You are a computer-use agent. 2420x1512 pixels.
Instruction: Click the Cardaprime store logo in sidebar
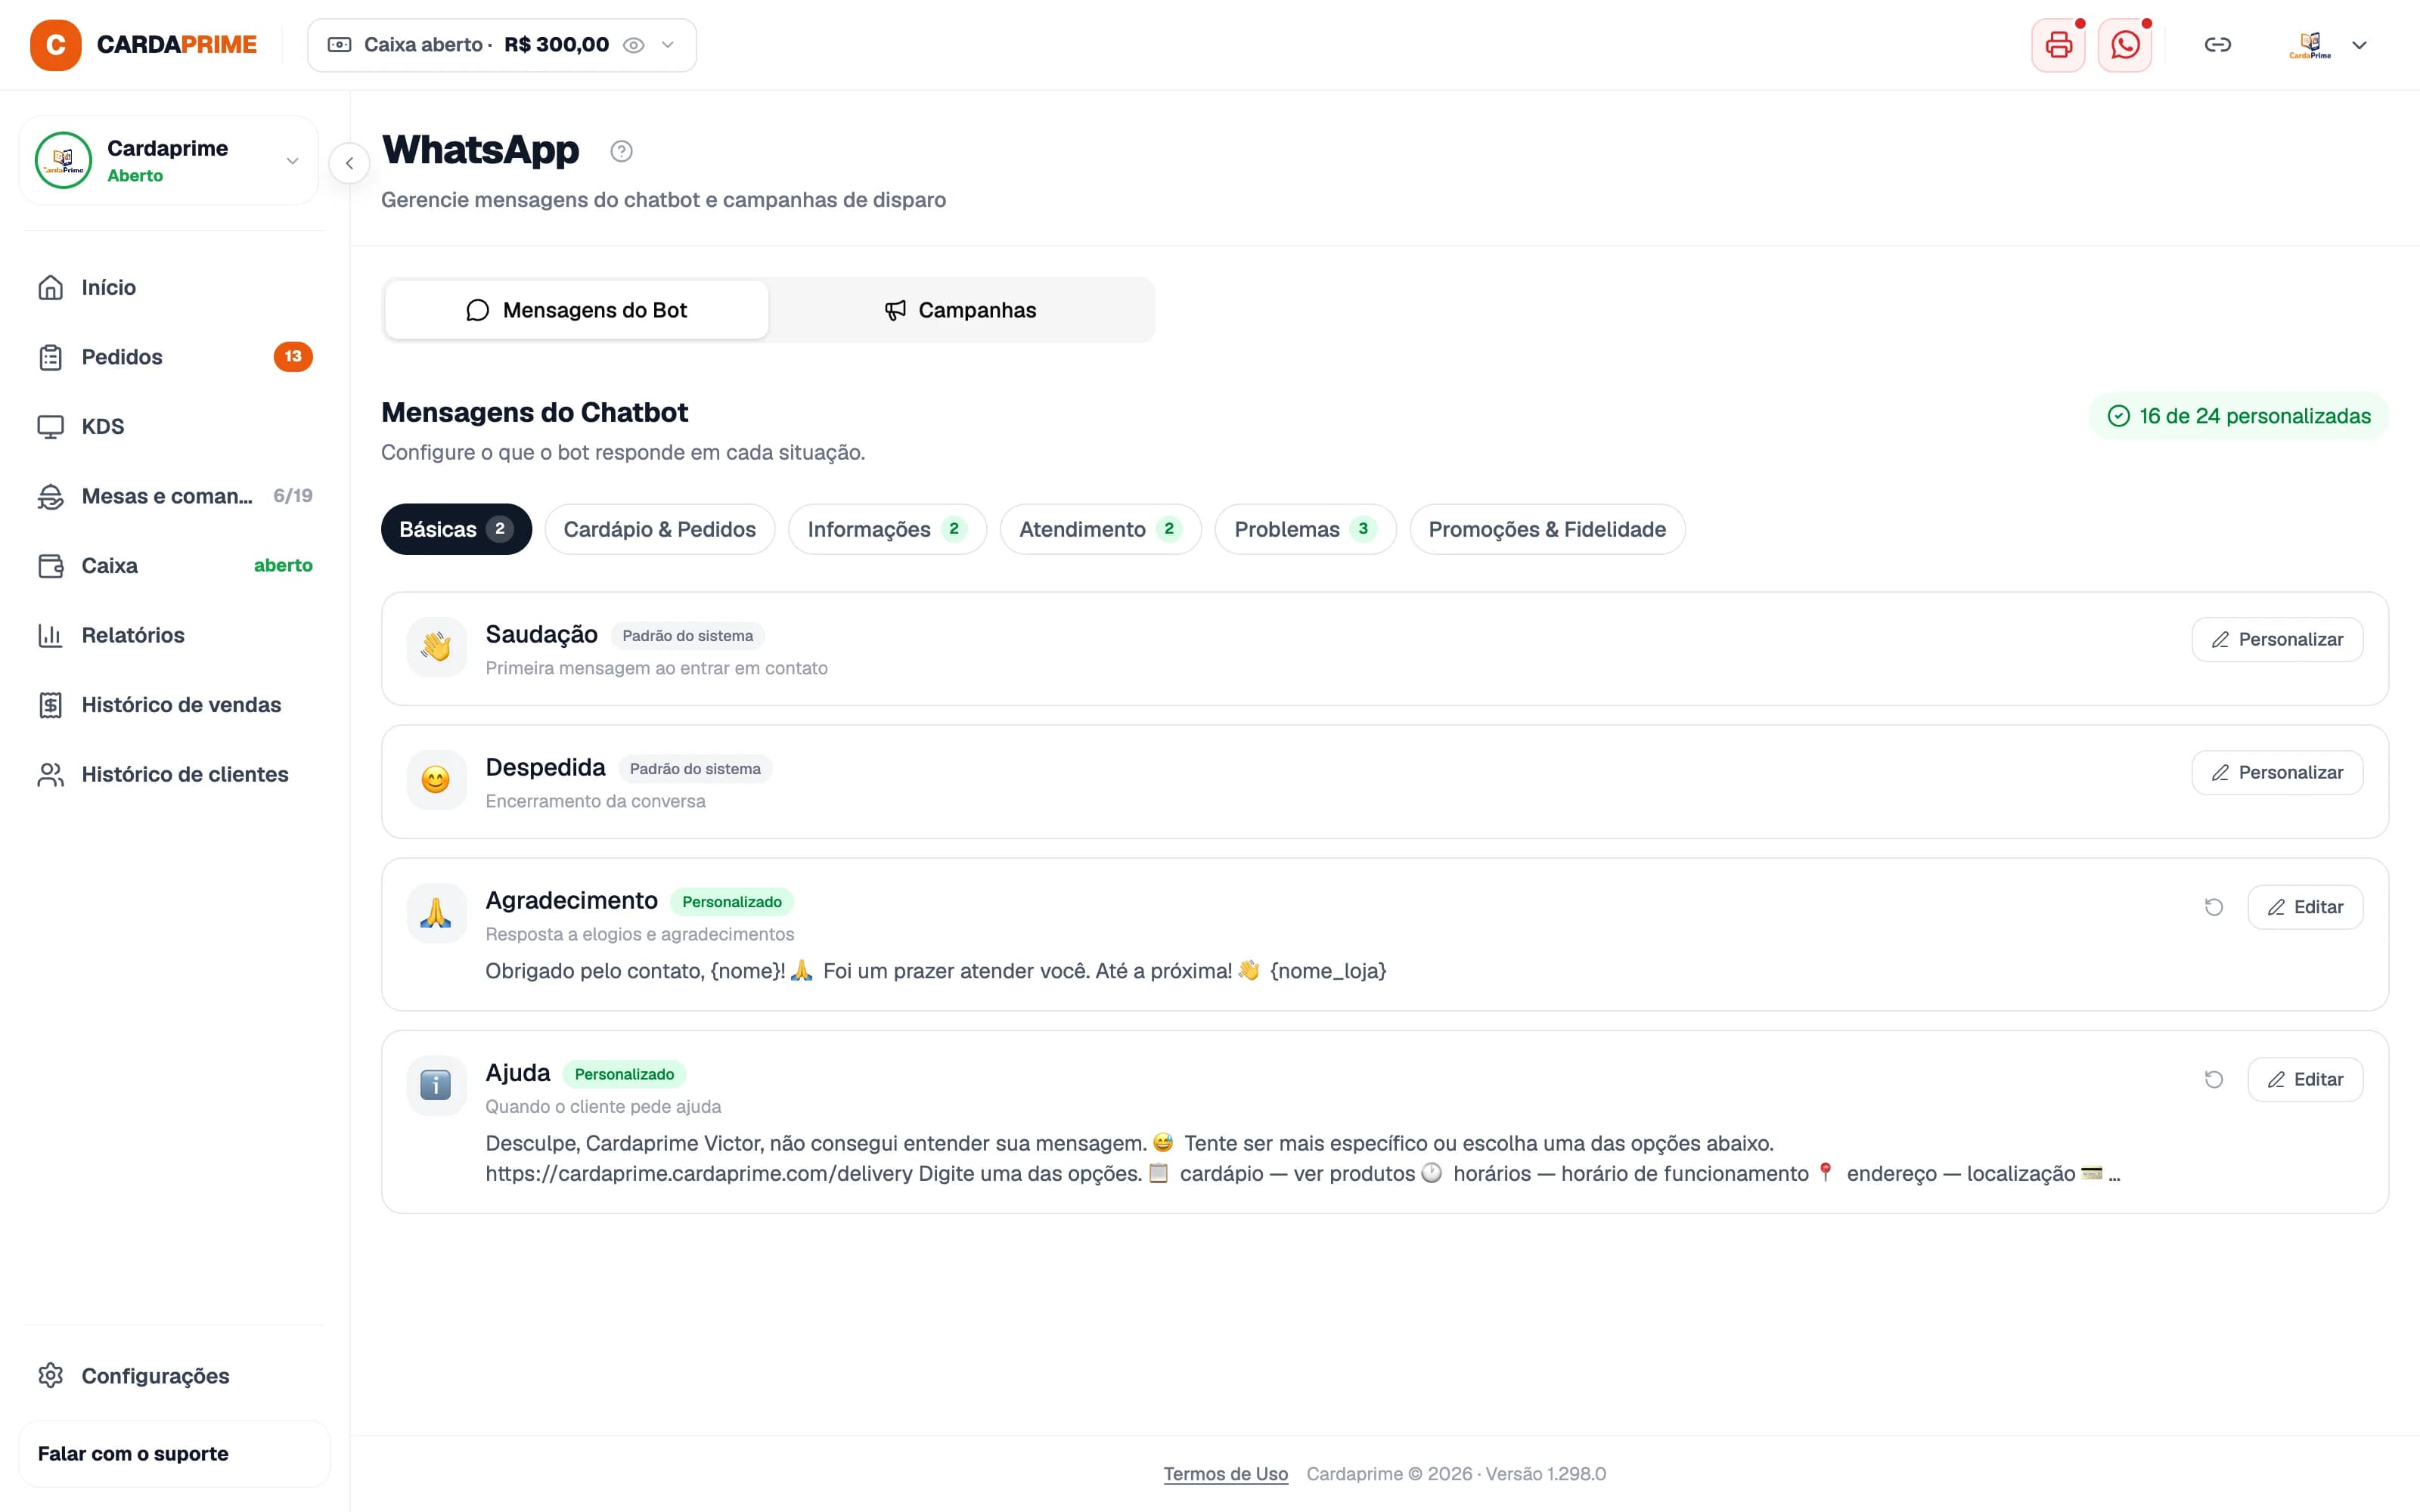click(63, 161)
